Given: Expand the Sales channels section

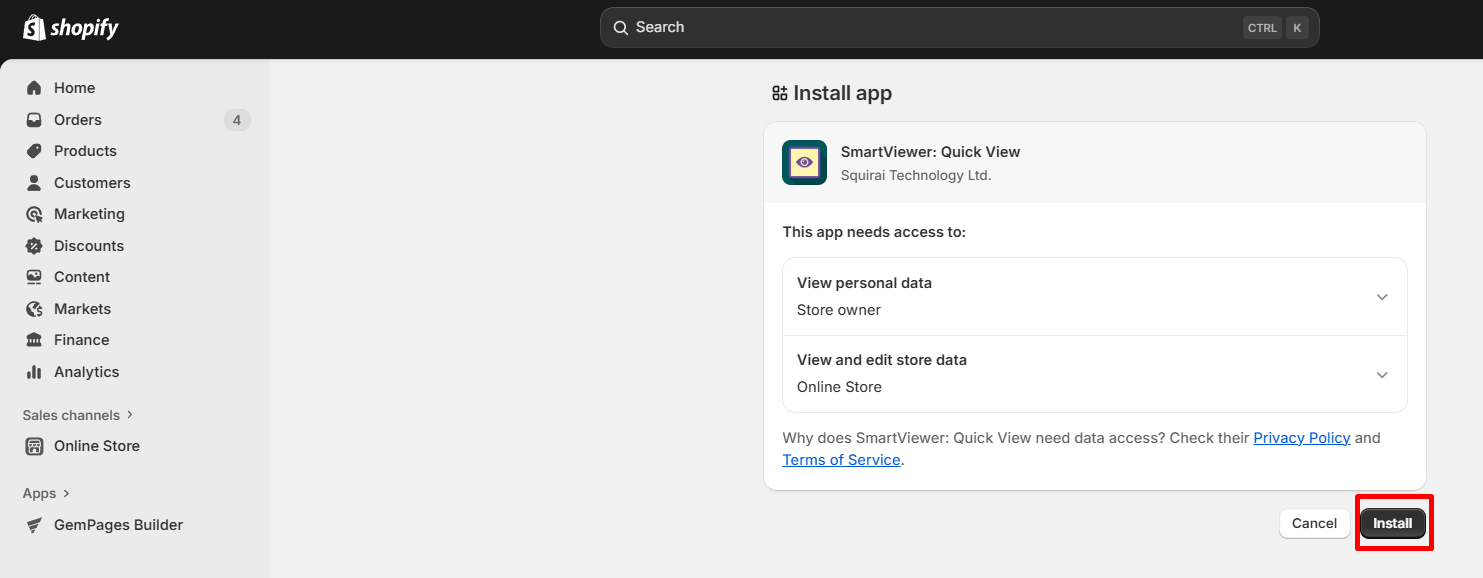Looking at the screenshot, I should 78,415.
